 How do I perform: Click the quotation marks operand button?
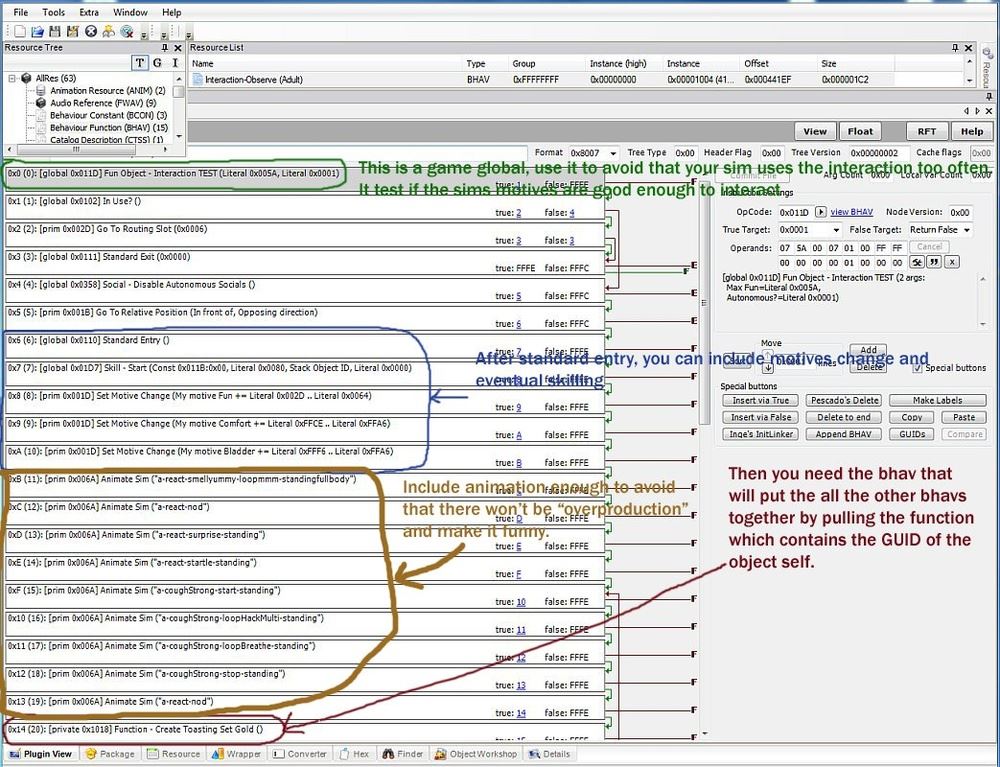click(x=934, y=262)
